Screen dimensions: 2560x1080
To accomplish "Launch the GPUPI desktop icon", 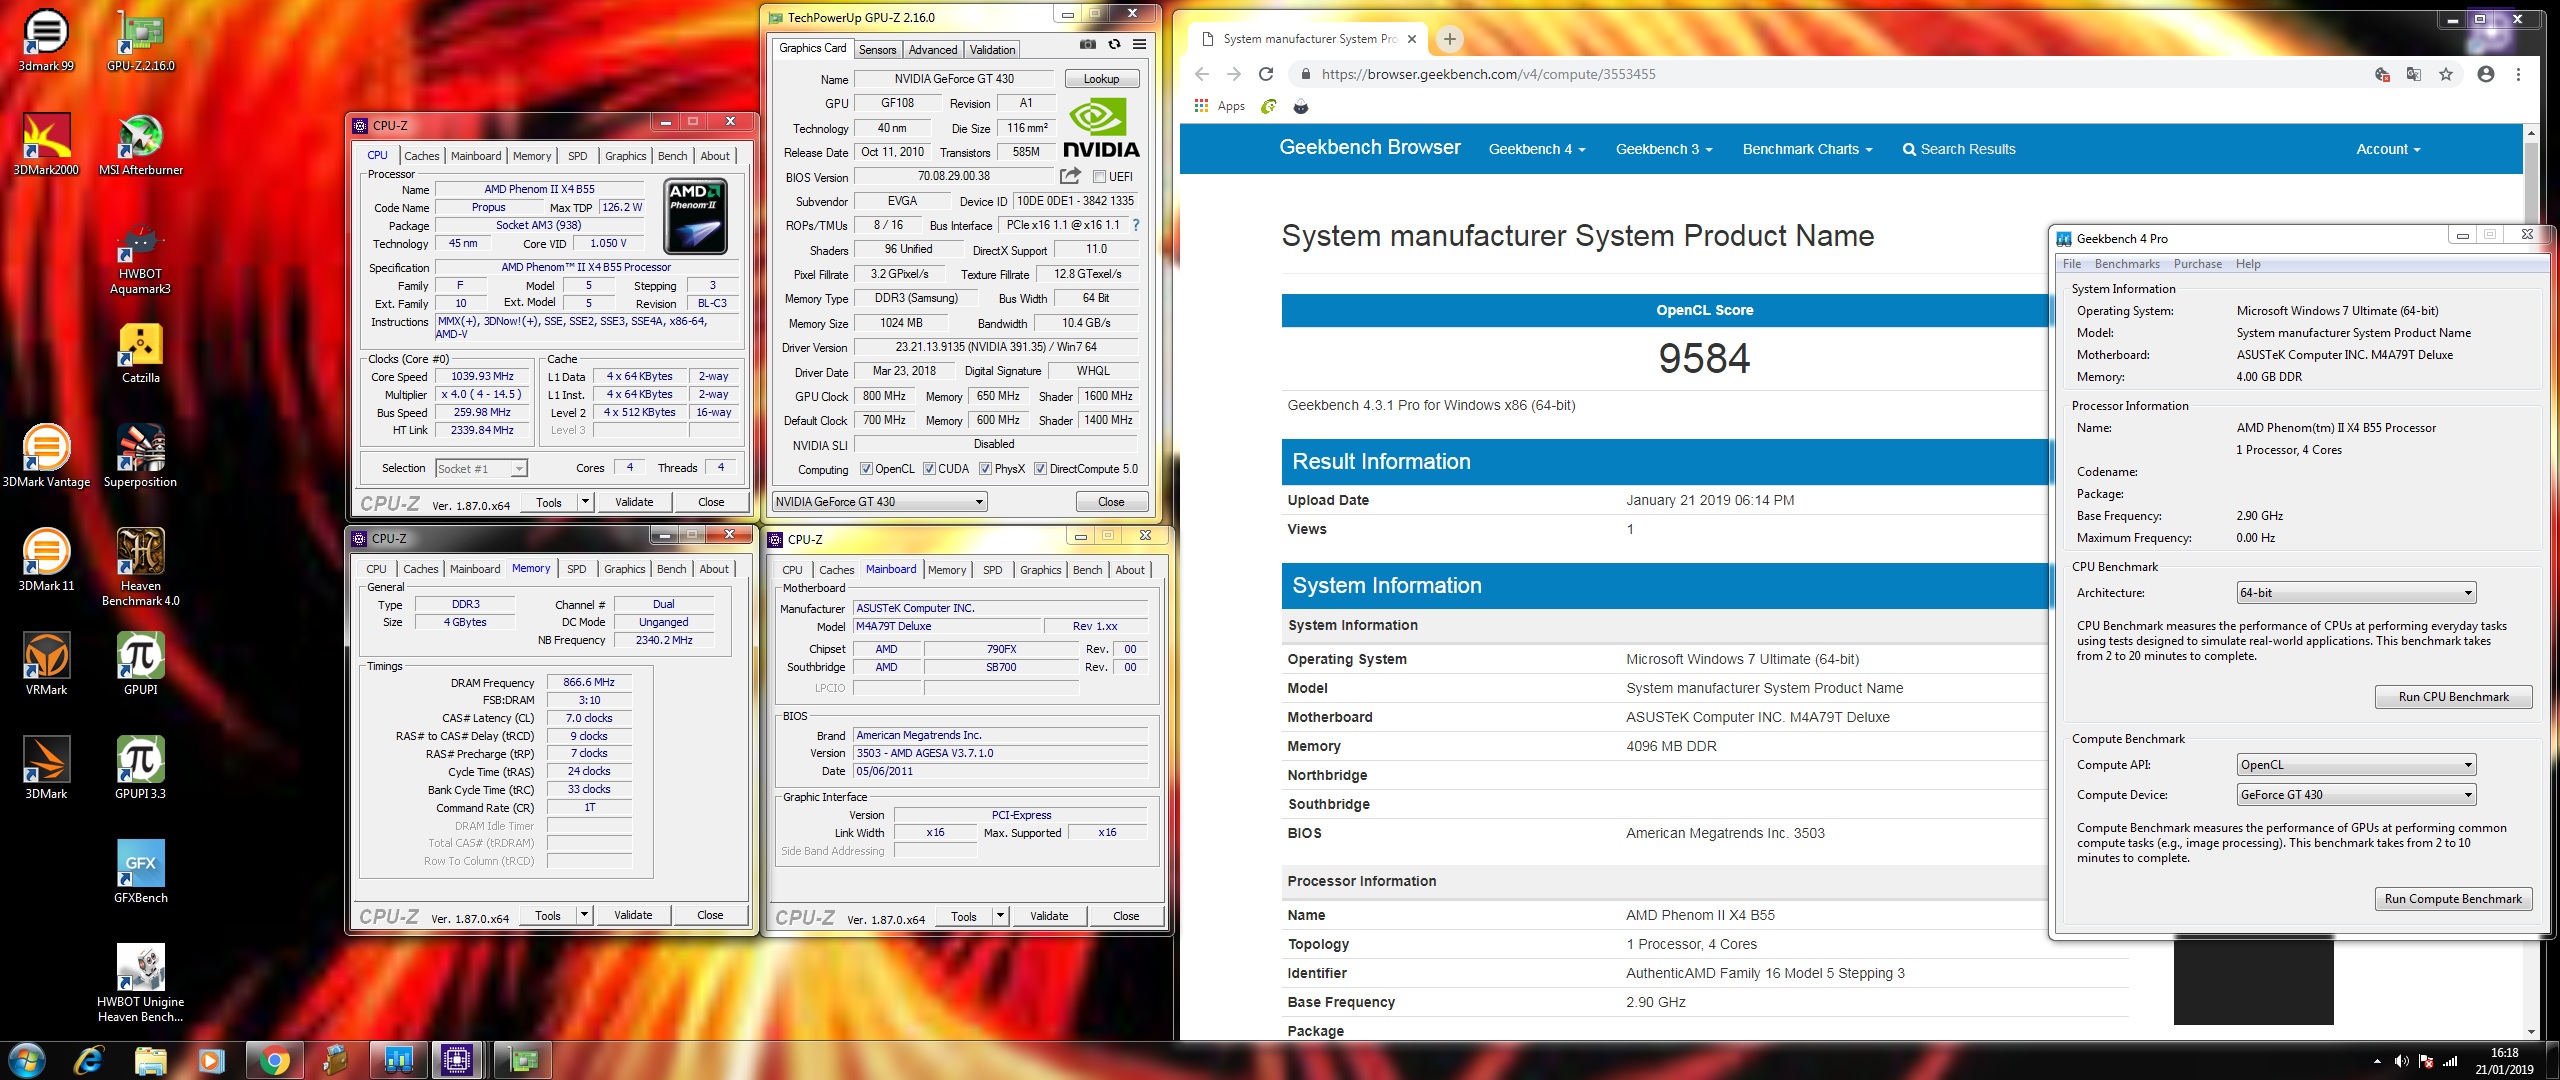I will (141, 664).
